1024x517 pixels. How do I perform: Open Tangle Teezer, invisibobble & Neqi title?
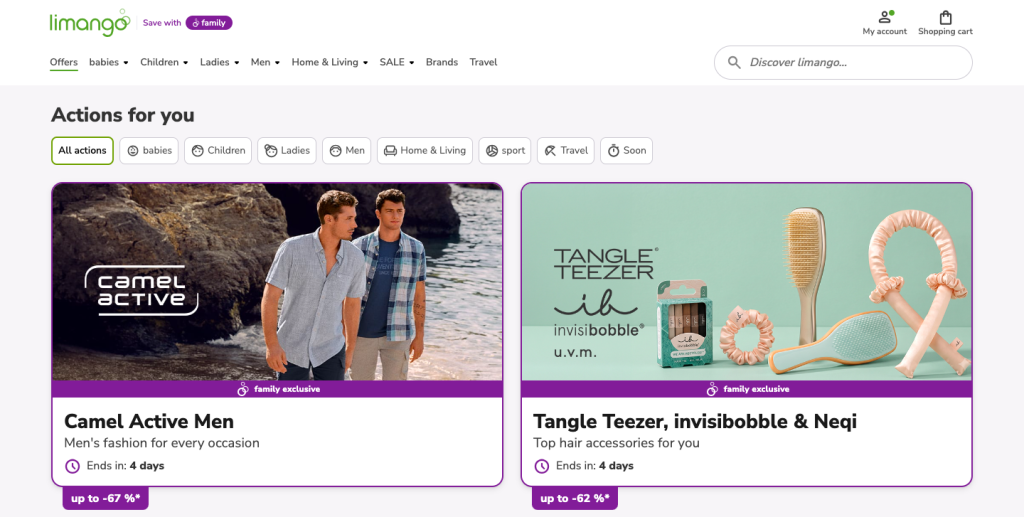pos(695,421)
